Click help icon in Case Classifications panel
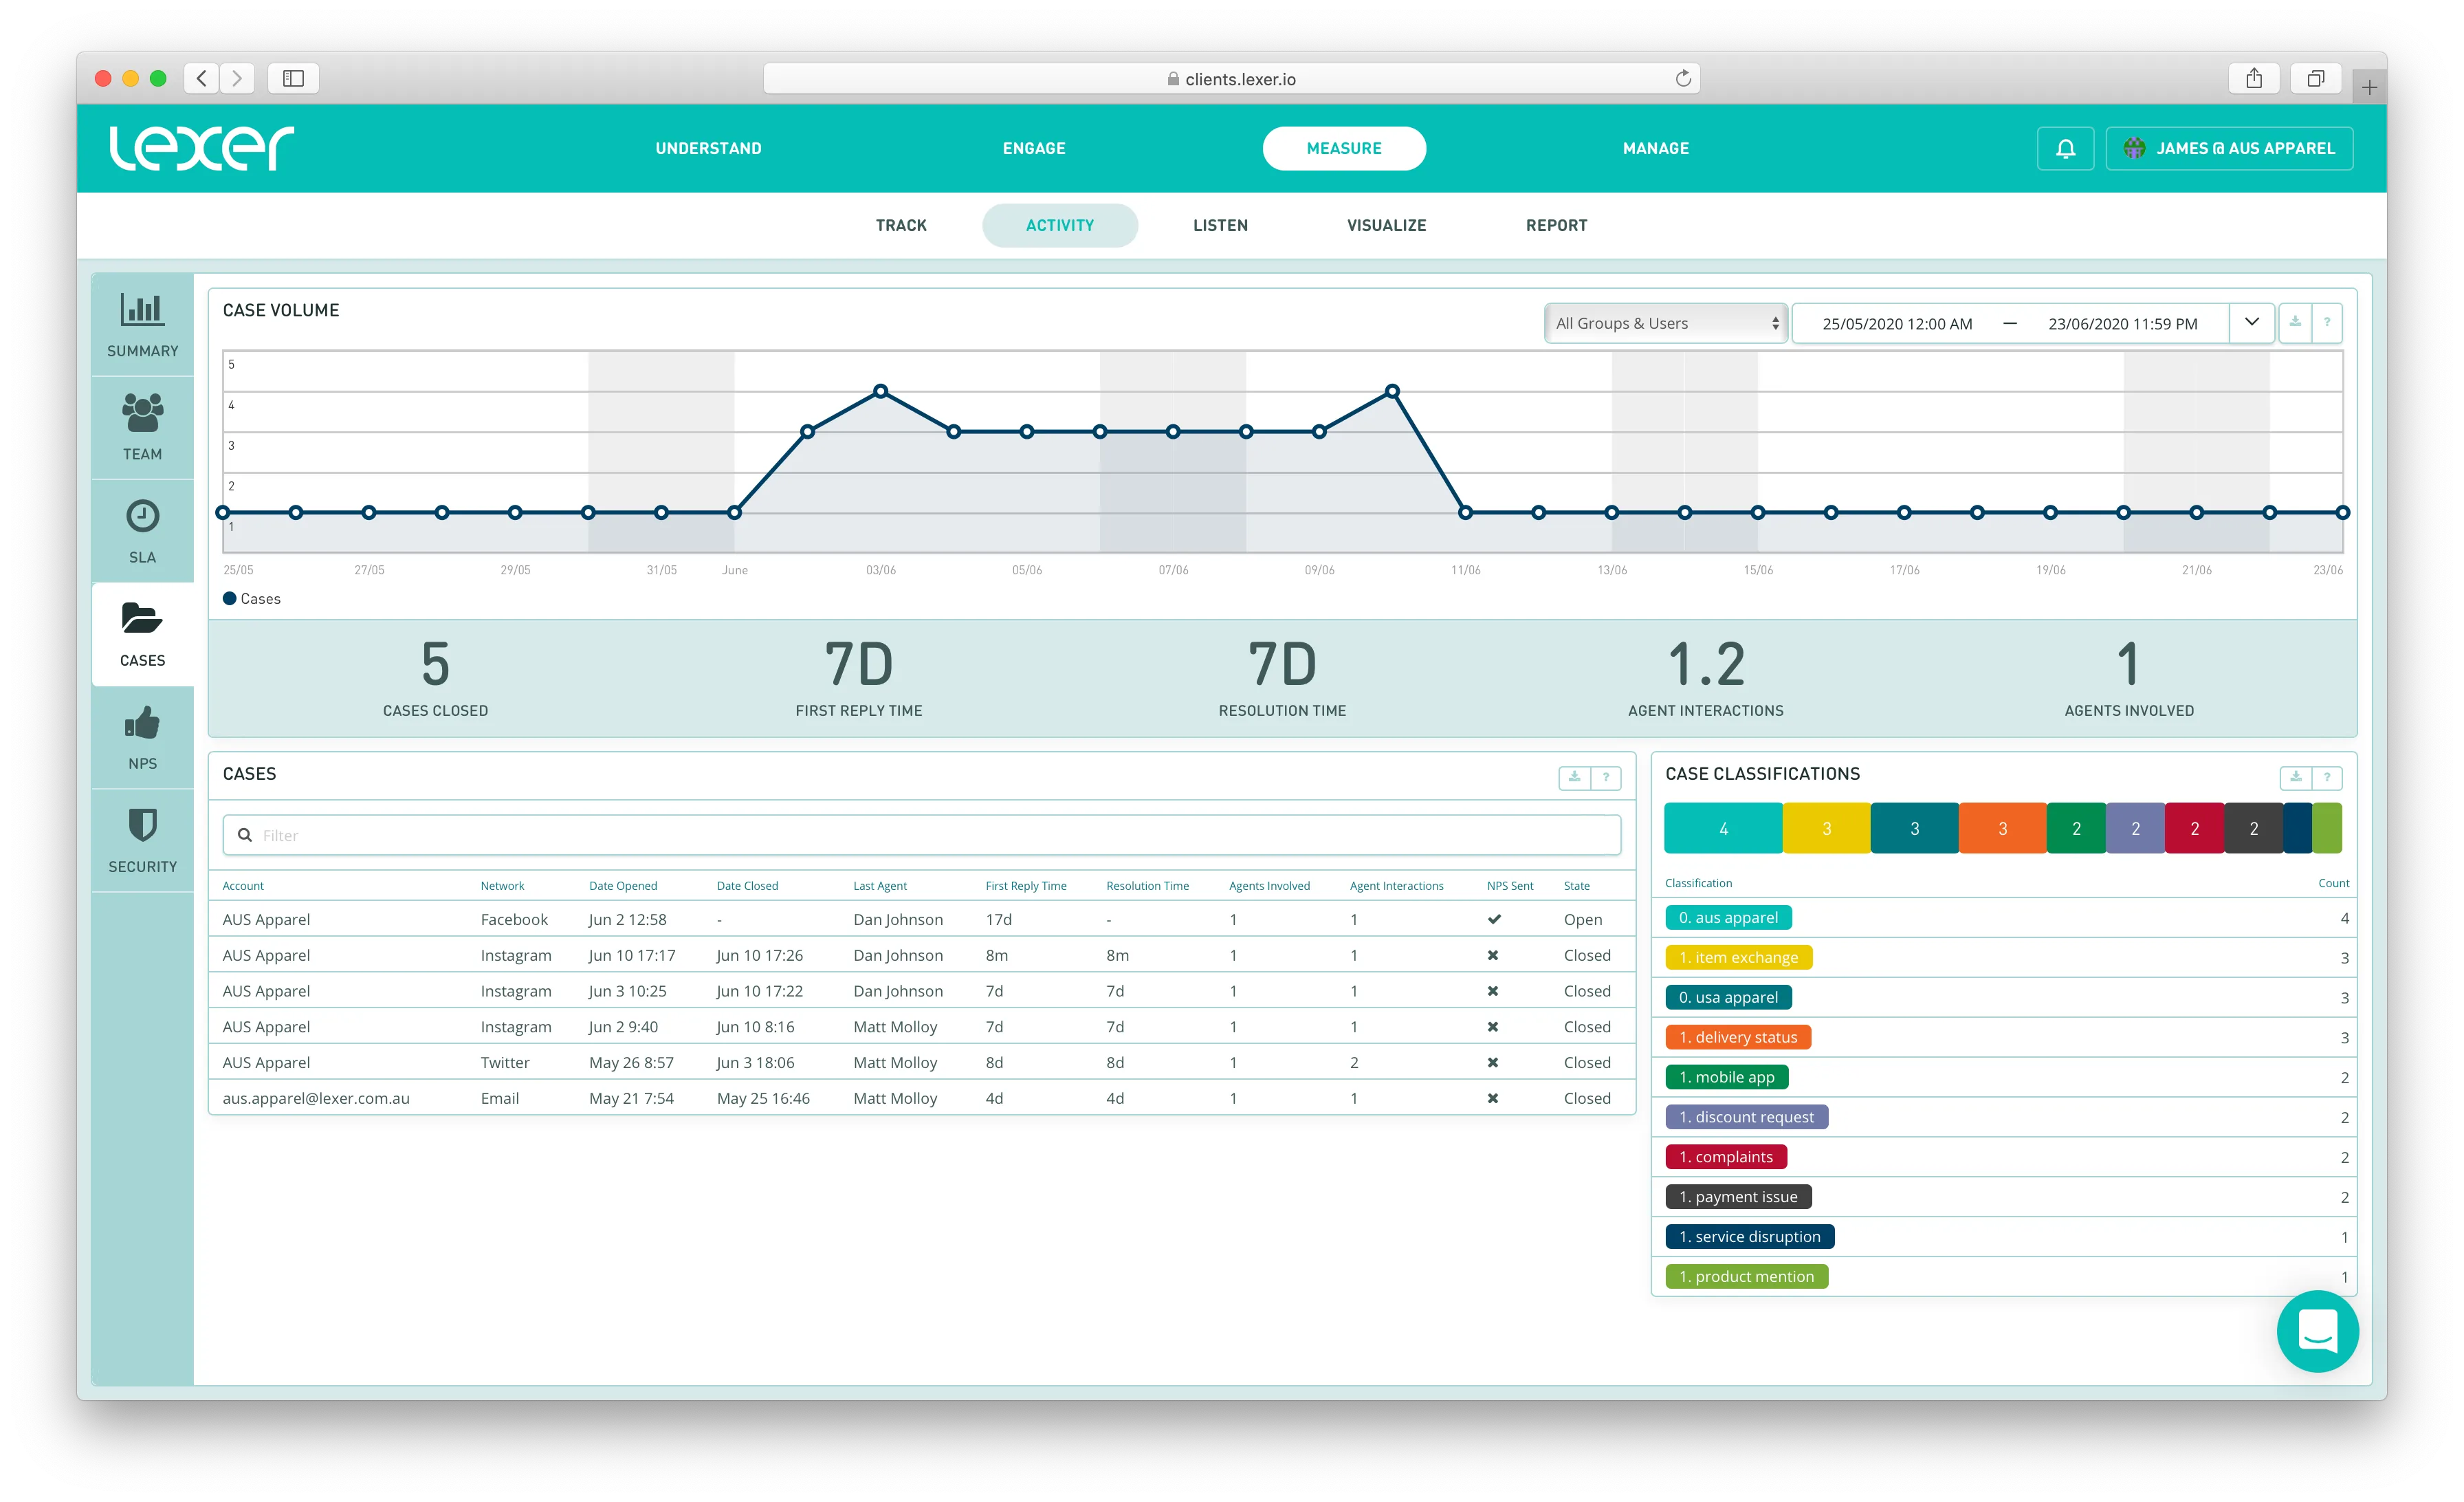 [2327, 777]
